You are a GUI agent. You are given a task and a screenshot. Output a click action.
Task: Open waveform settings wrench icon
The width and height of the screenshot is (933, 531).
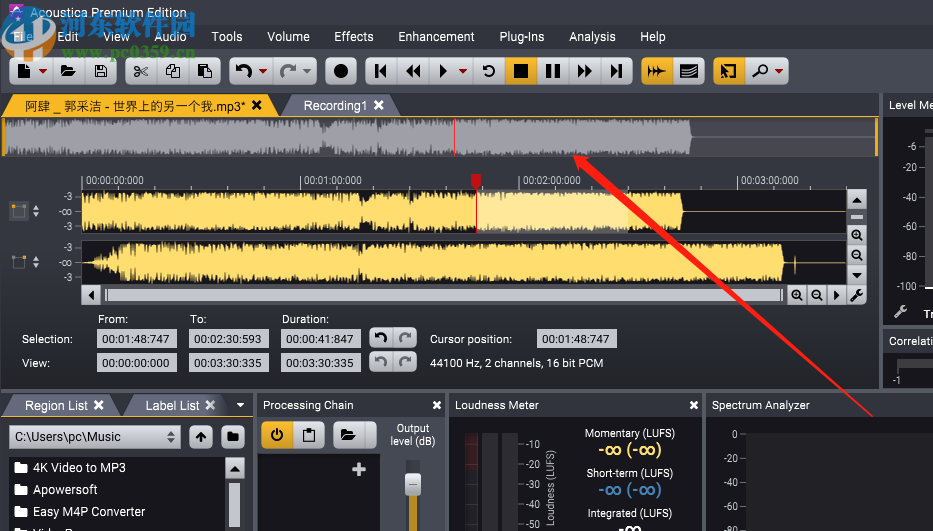pos(857,295)
